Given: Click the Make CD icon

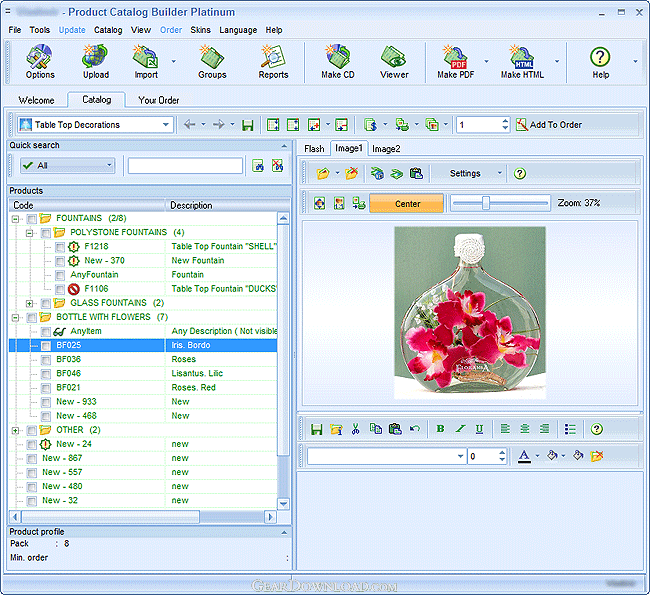Looking at the screenshot, I should click(337, 62).
